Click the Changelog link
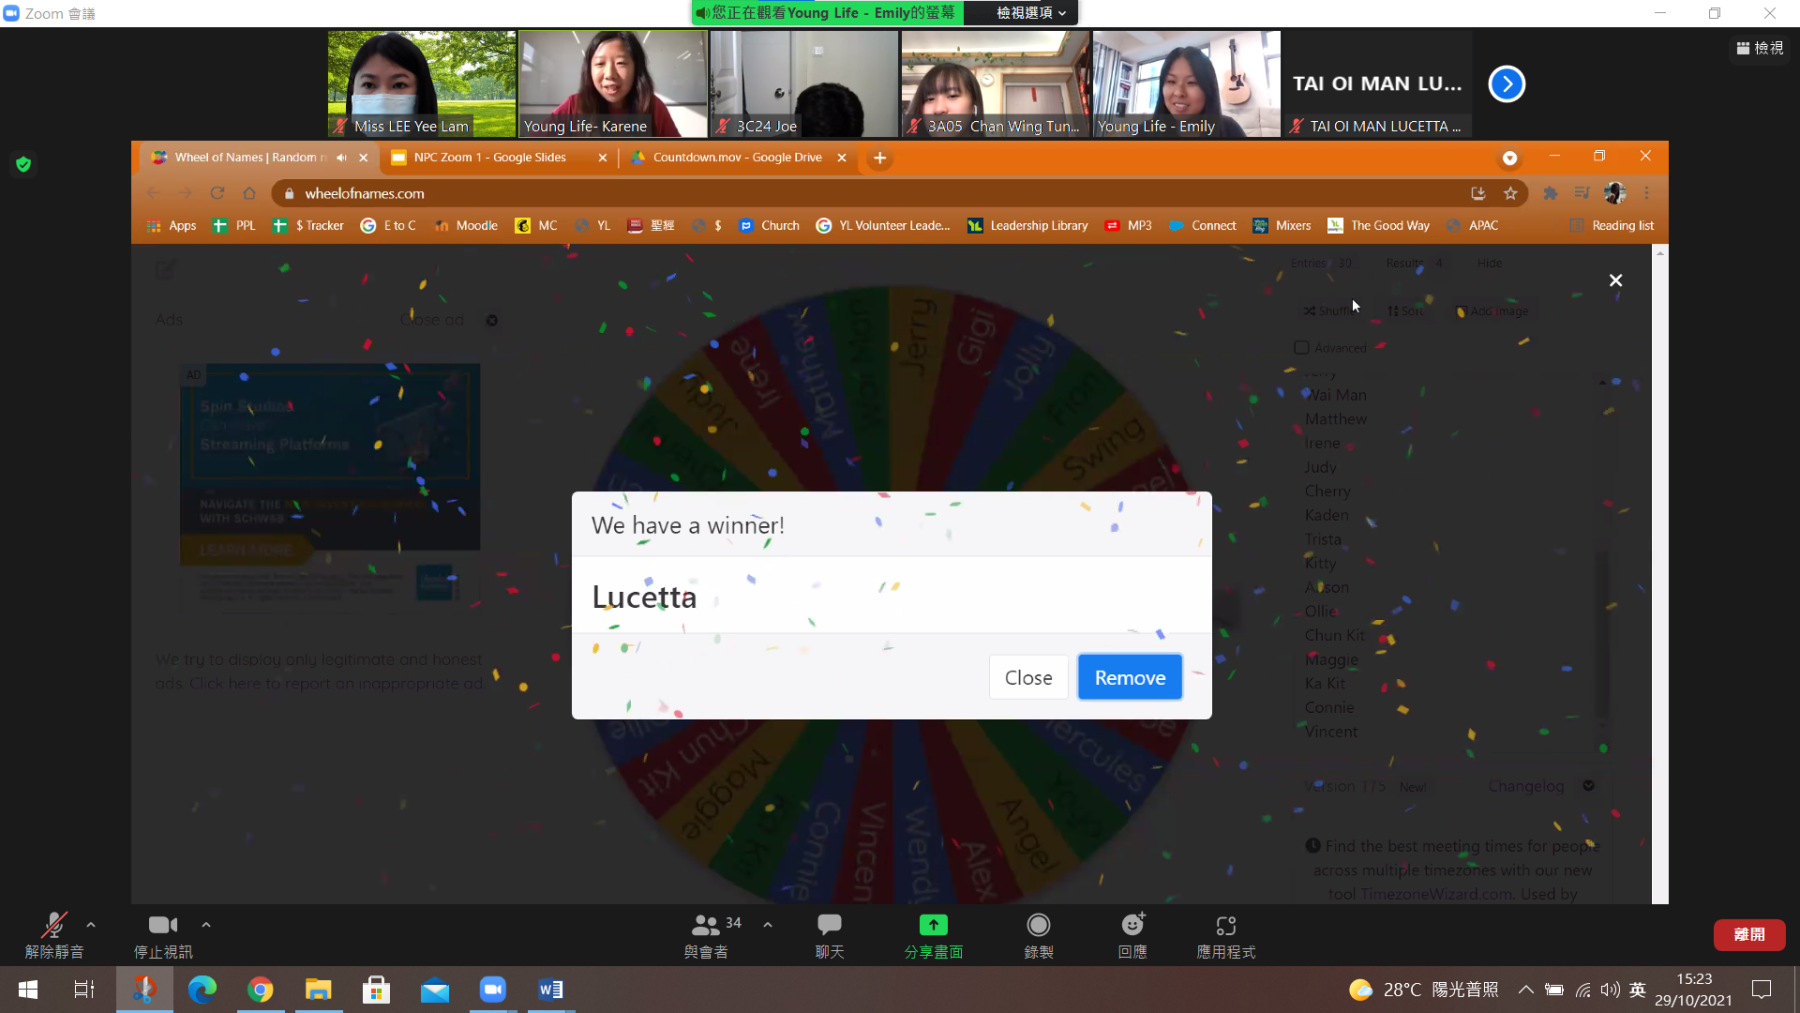 pyautogui.click(x=1525, y=786)
